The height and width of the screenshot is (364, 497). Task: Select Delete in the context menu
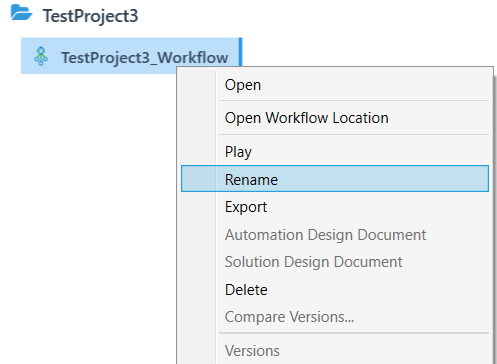pyautogui.click(x=335, y=290)
